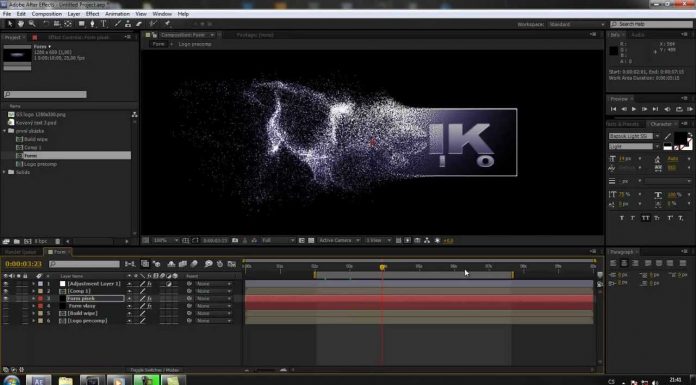
Task: Click the eyedropper in Character panel
Action: point(667,136)
